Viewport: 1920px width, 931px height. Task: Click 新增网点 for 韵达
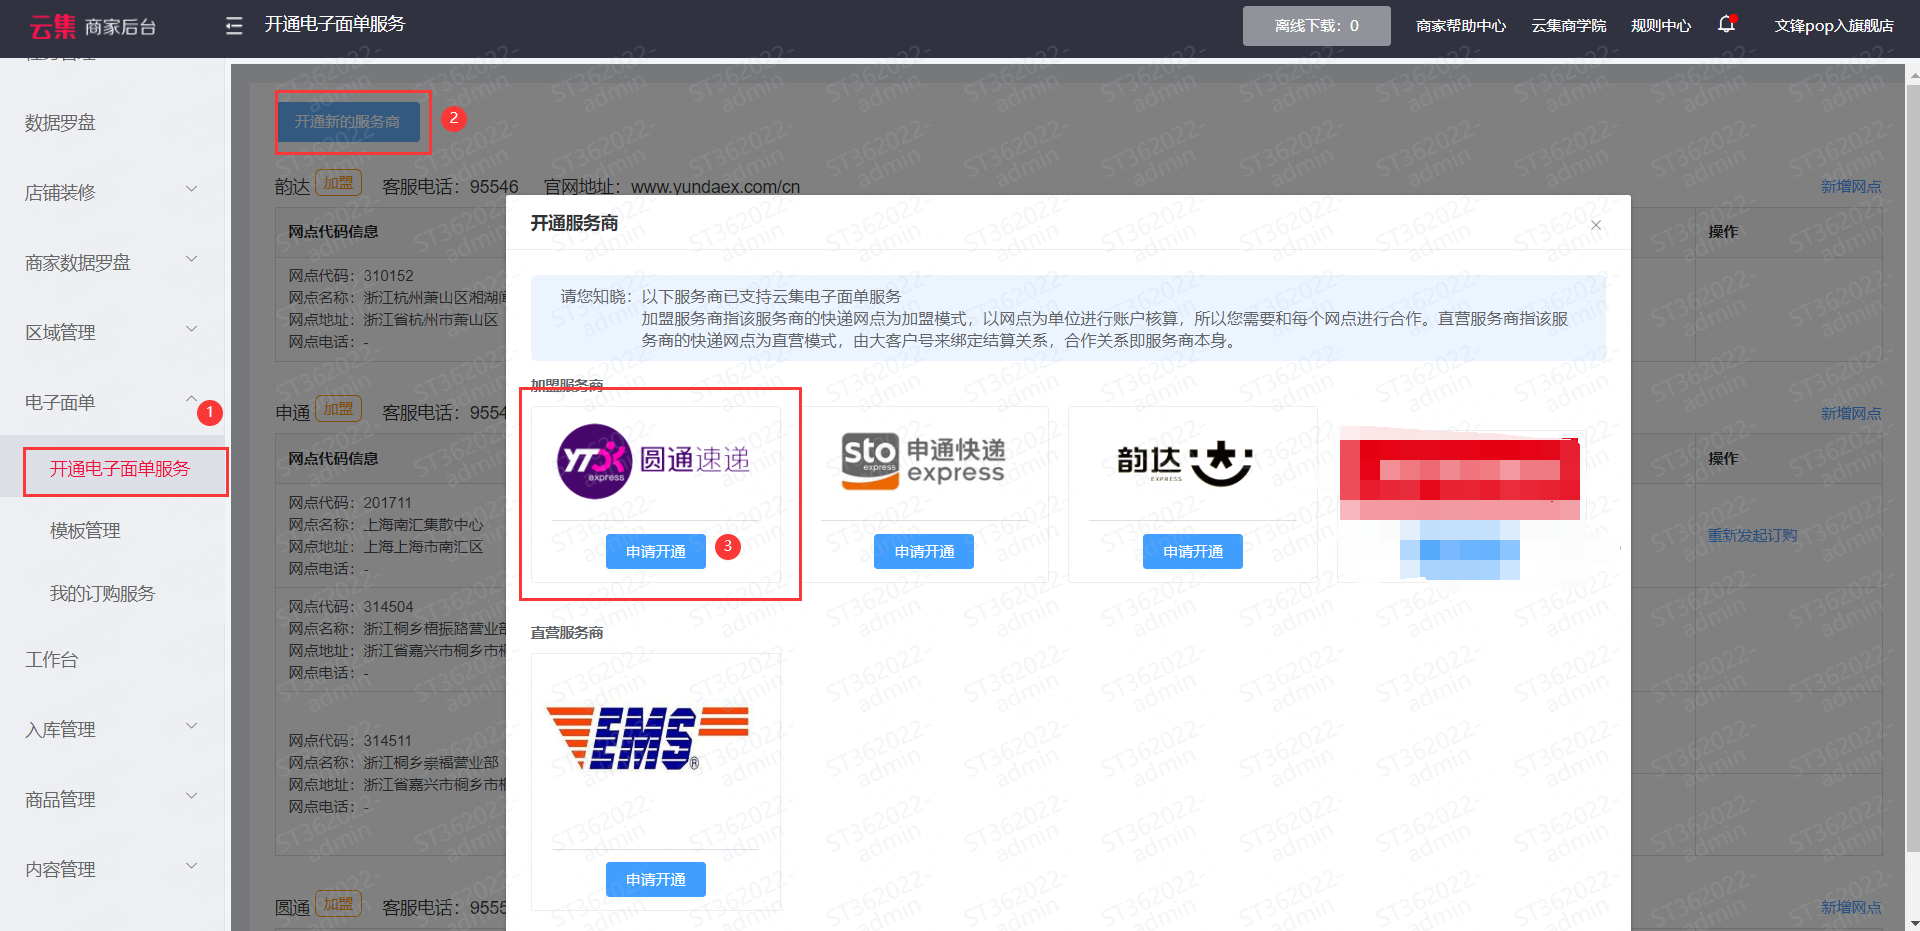(1851, 187)
